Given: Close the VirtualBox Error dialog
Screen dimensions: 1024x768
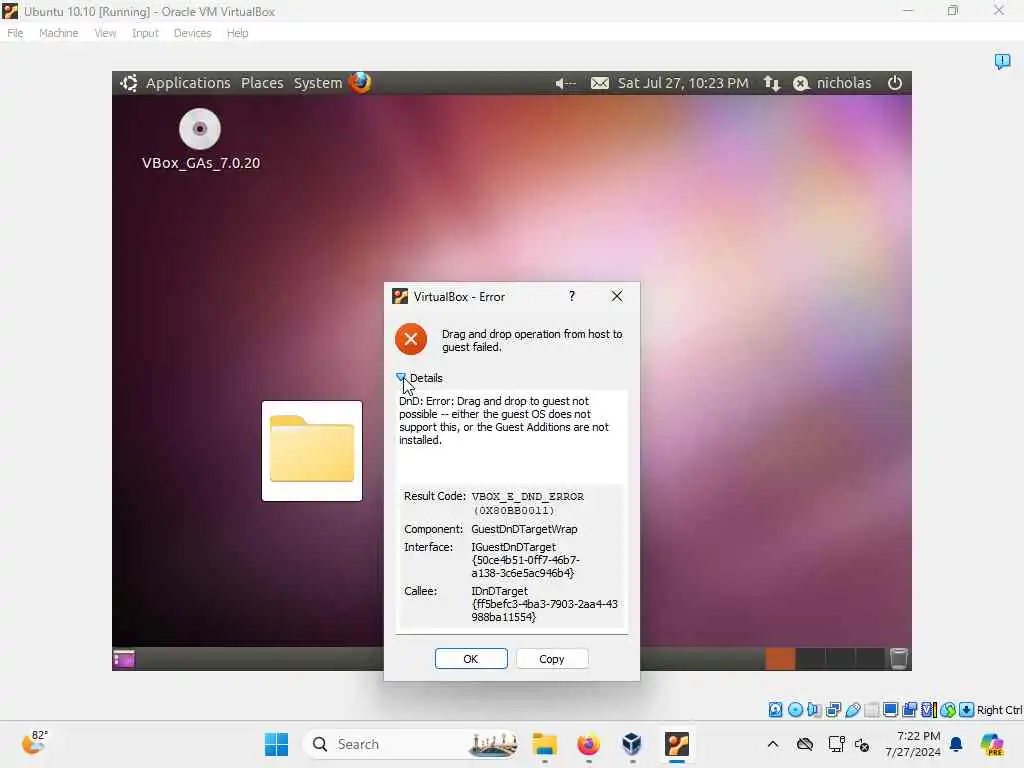Looking at the screenshot, I should pyautogui.click(x=616, y=296).
